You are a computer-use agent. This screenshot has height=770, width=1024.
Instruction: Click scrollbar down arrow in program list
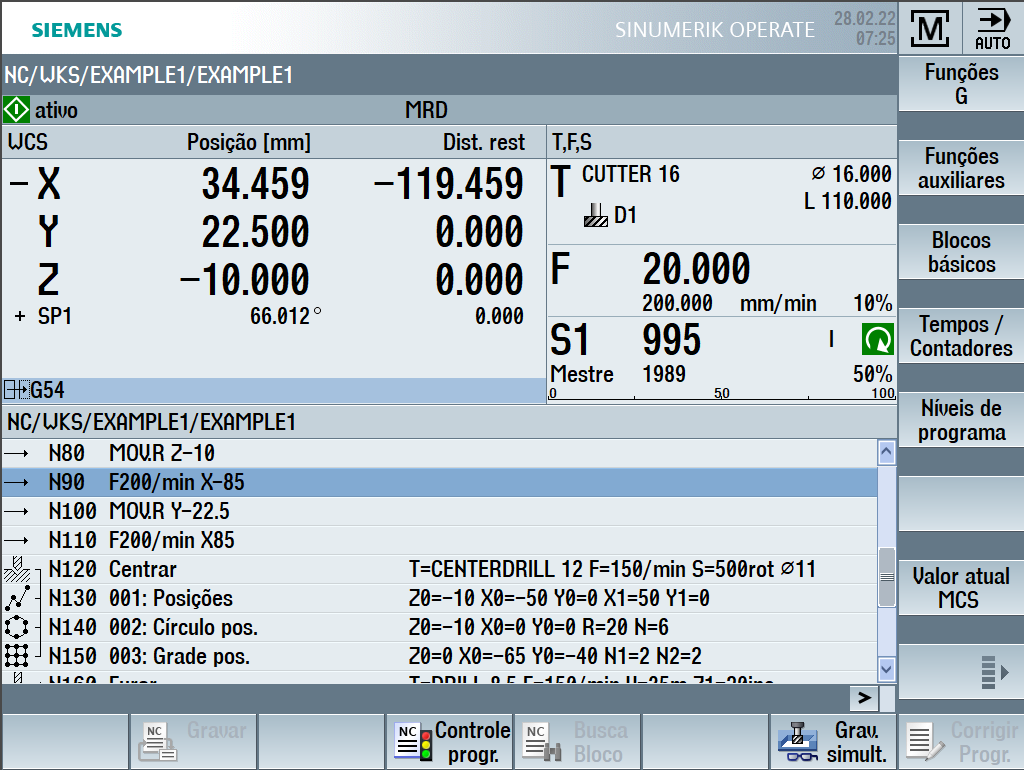[x=886, y=668]
